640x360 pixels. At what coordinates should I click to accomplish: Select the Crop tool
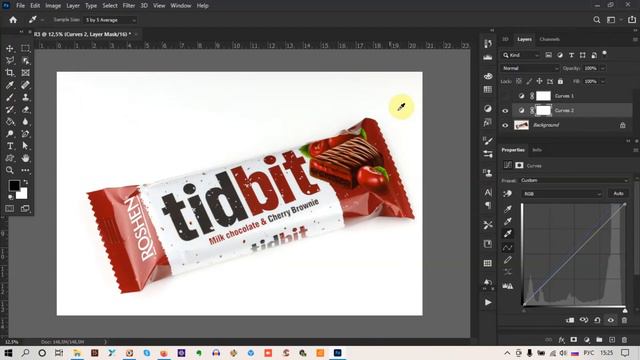click(10, 73)
